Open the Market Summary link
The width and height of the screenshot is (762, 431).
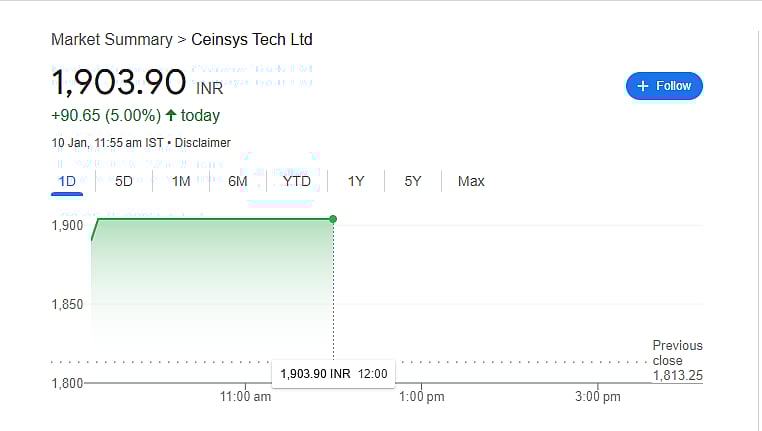click(111, 40)
